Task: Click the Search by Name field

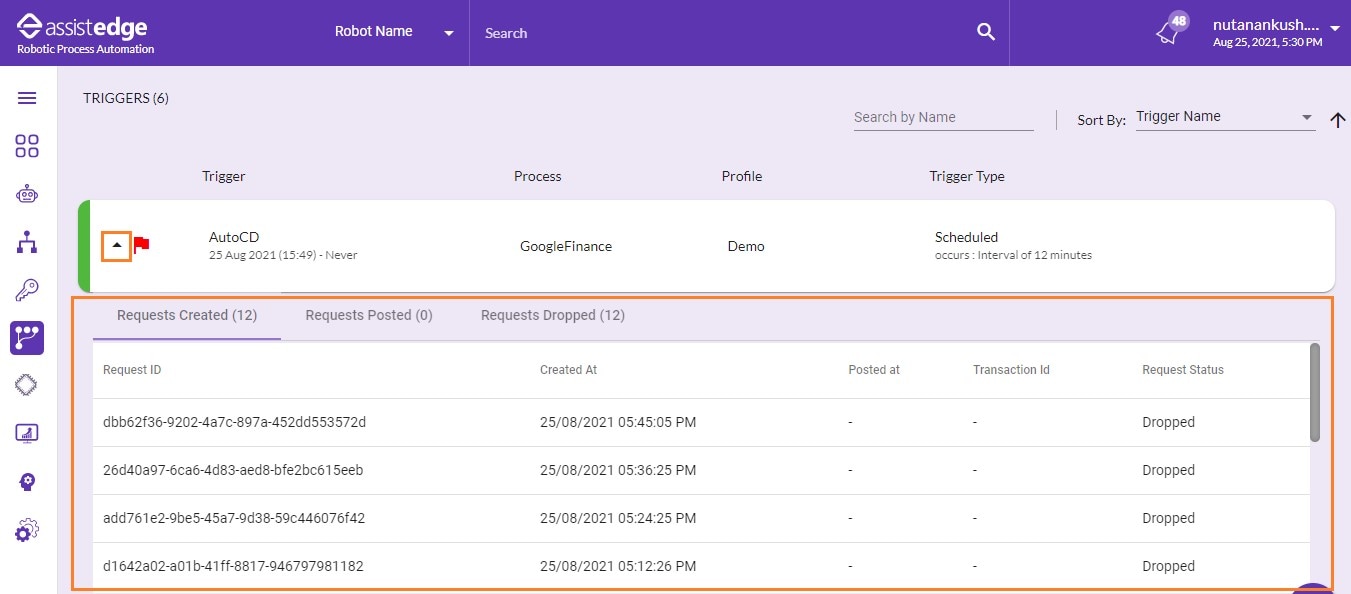Action: click(943, 117)
